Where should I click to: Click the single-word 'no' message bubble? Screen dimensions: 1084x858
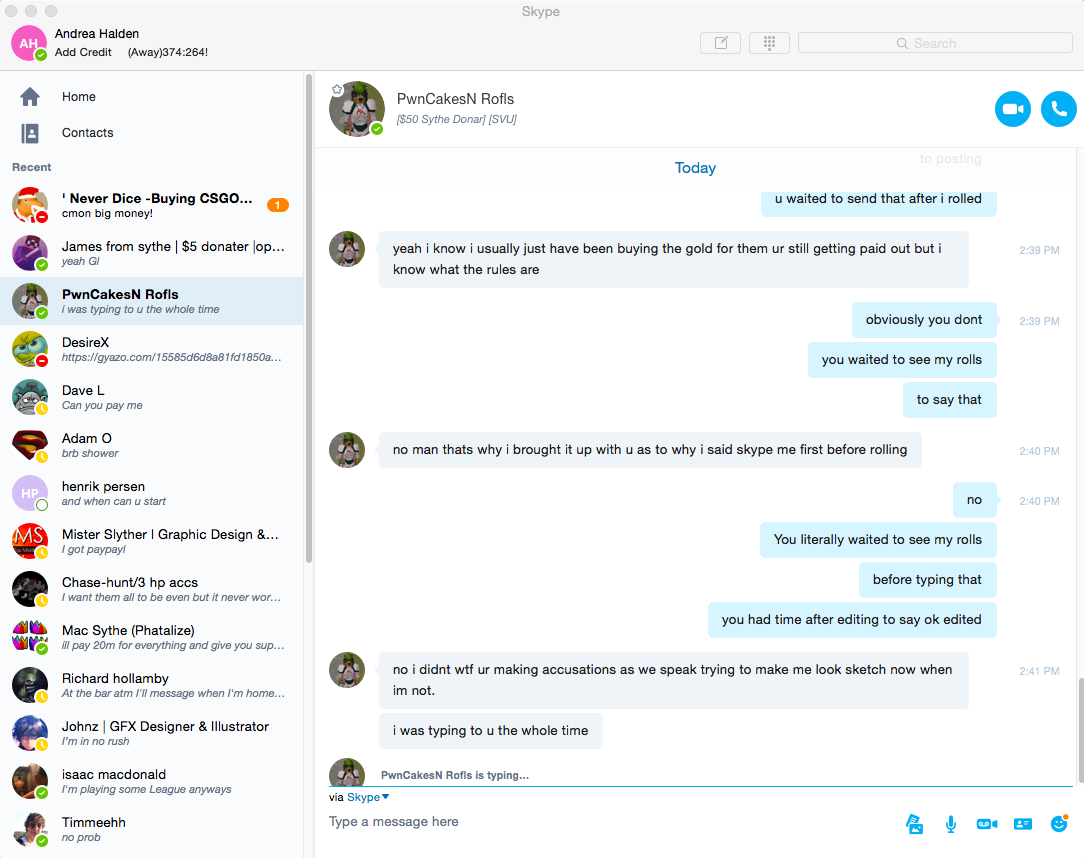974,500
